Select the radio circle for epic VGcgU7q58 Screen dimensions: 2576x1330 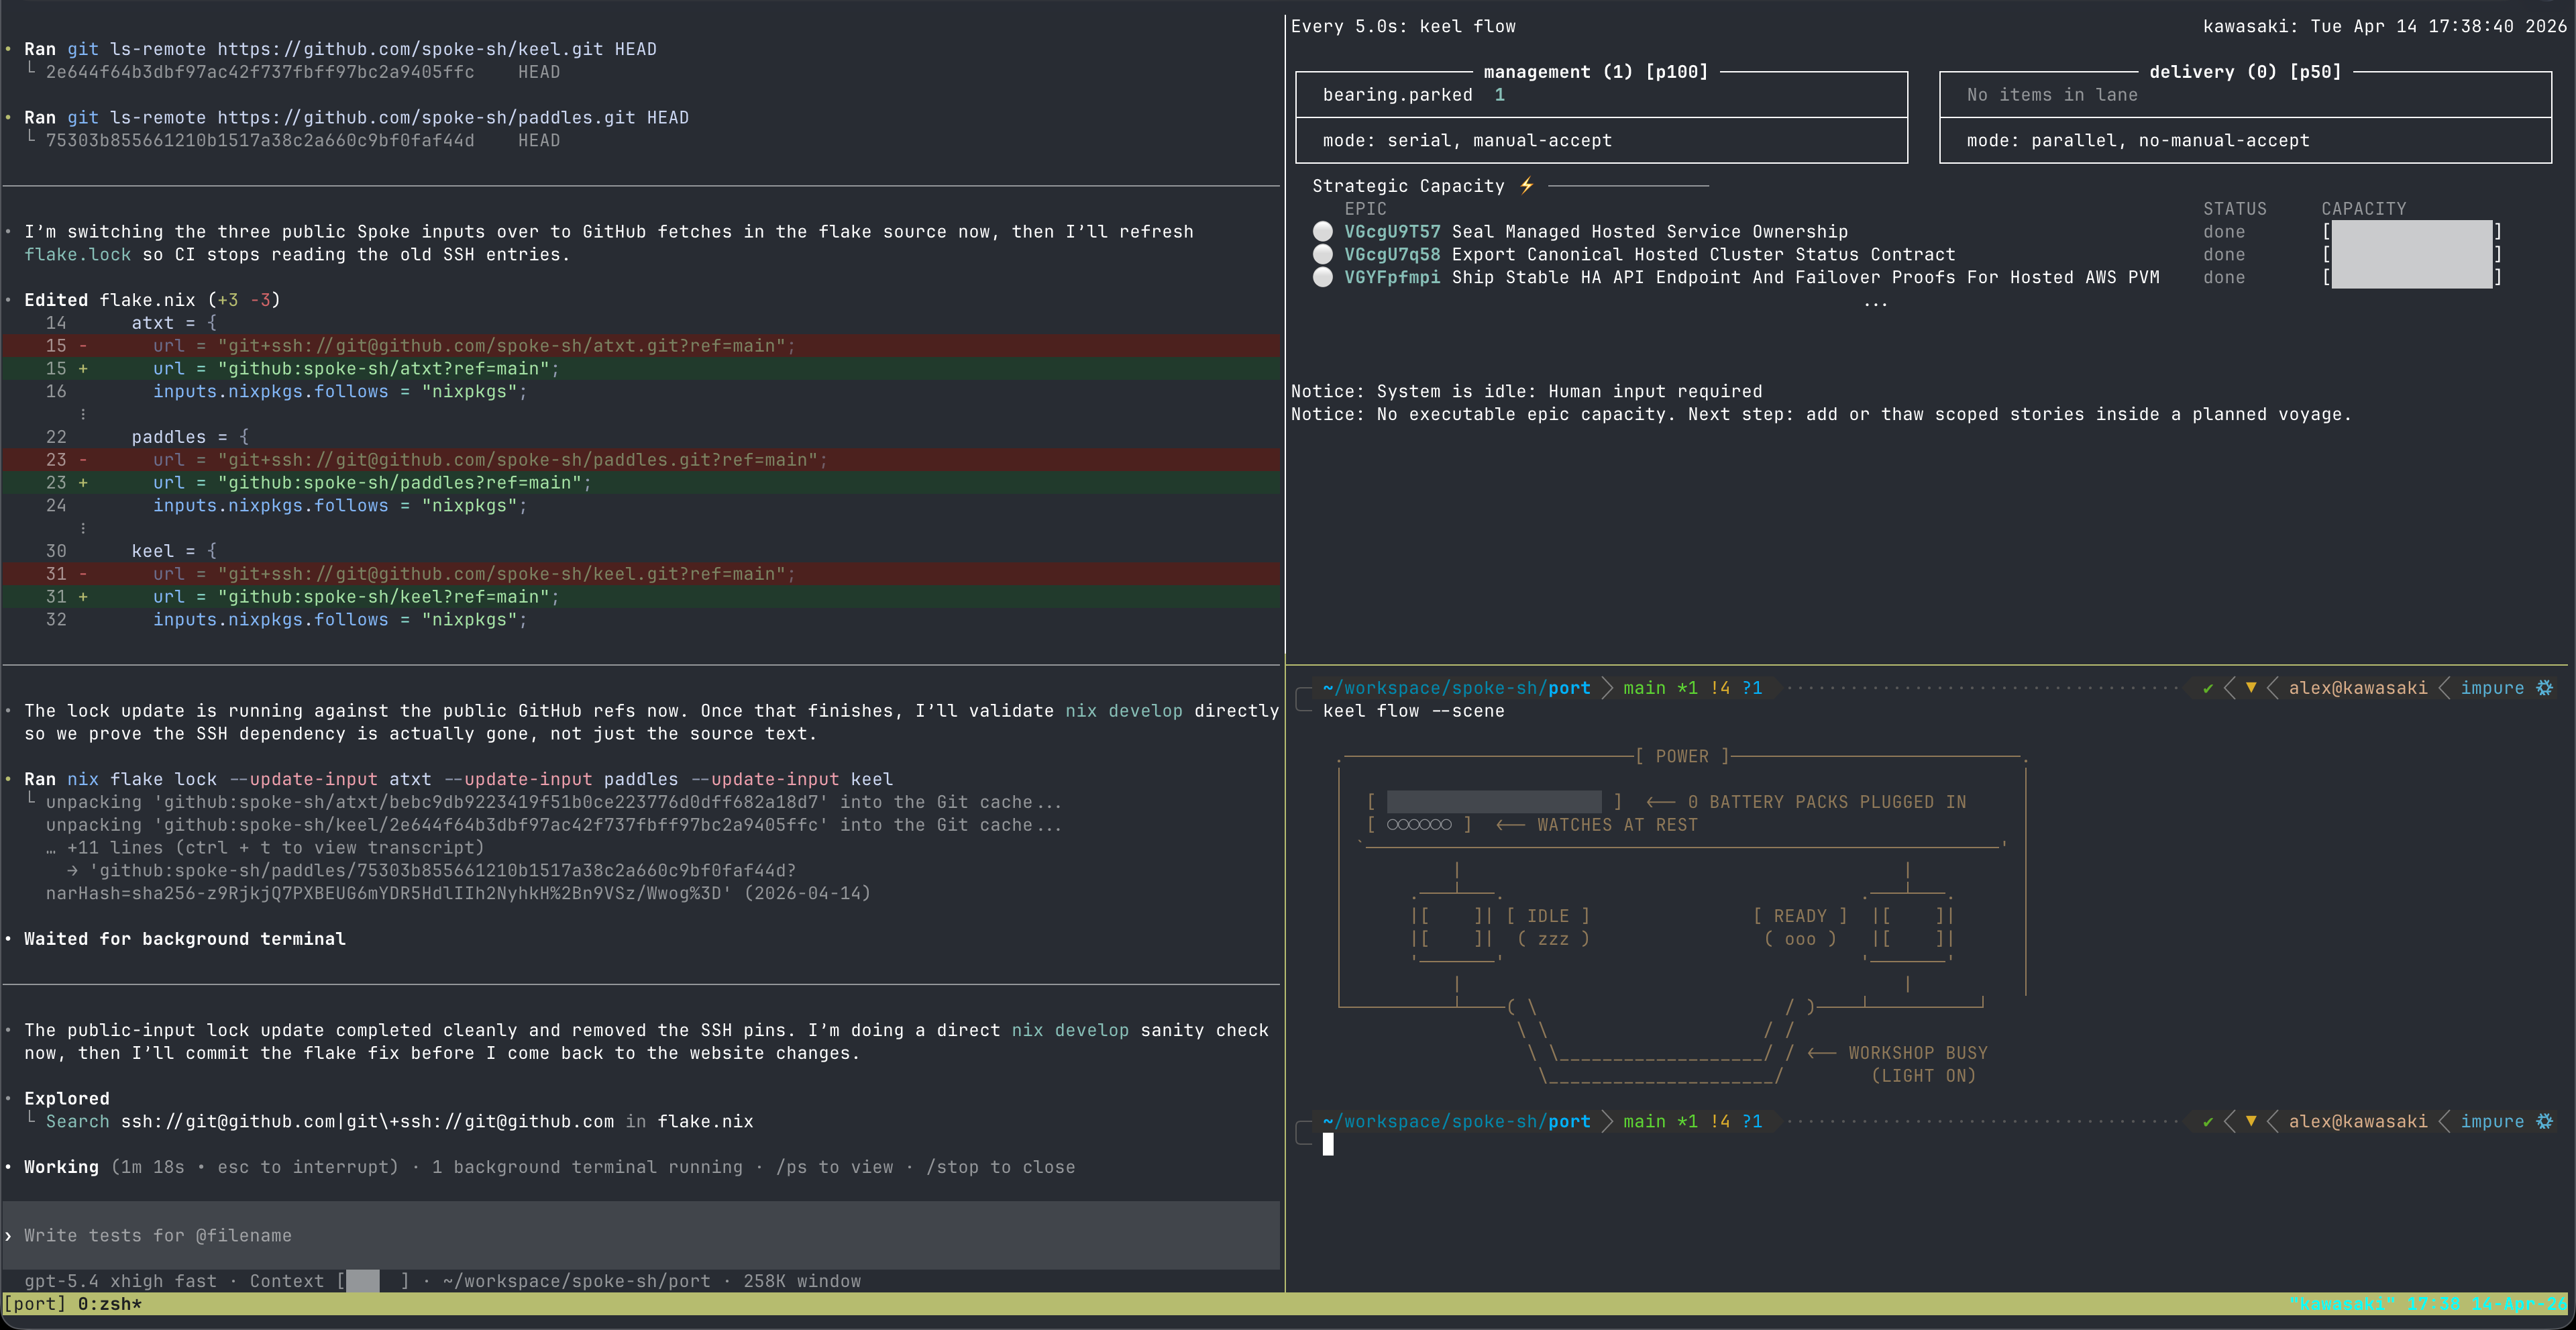click(1323, 255)
